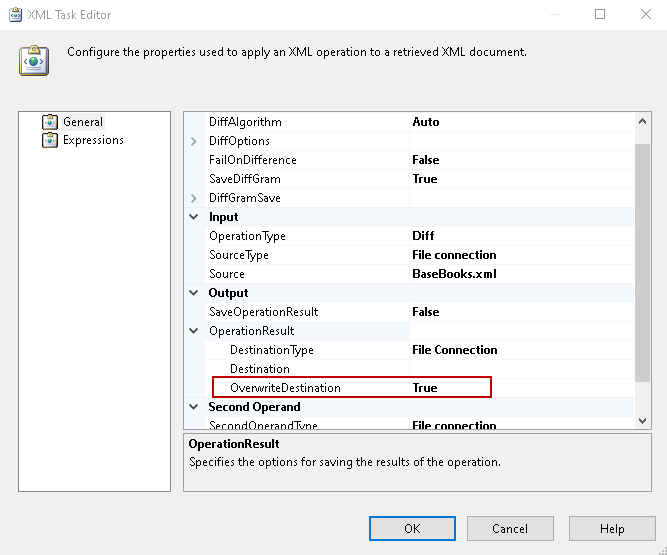
Task: Collapse the Output category
Action: [x=194, y=293]
